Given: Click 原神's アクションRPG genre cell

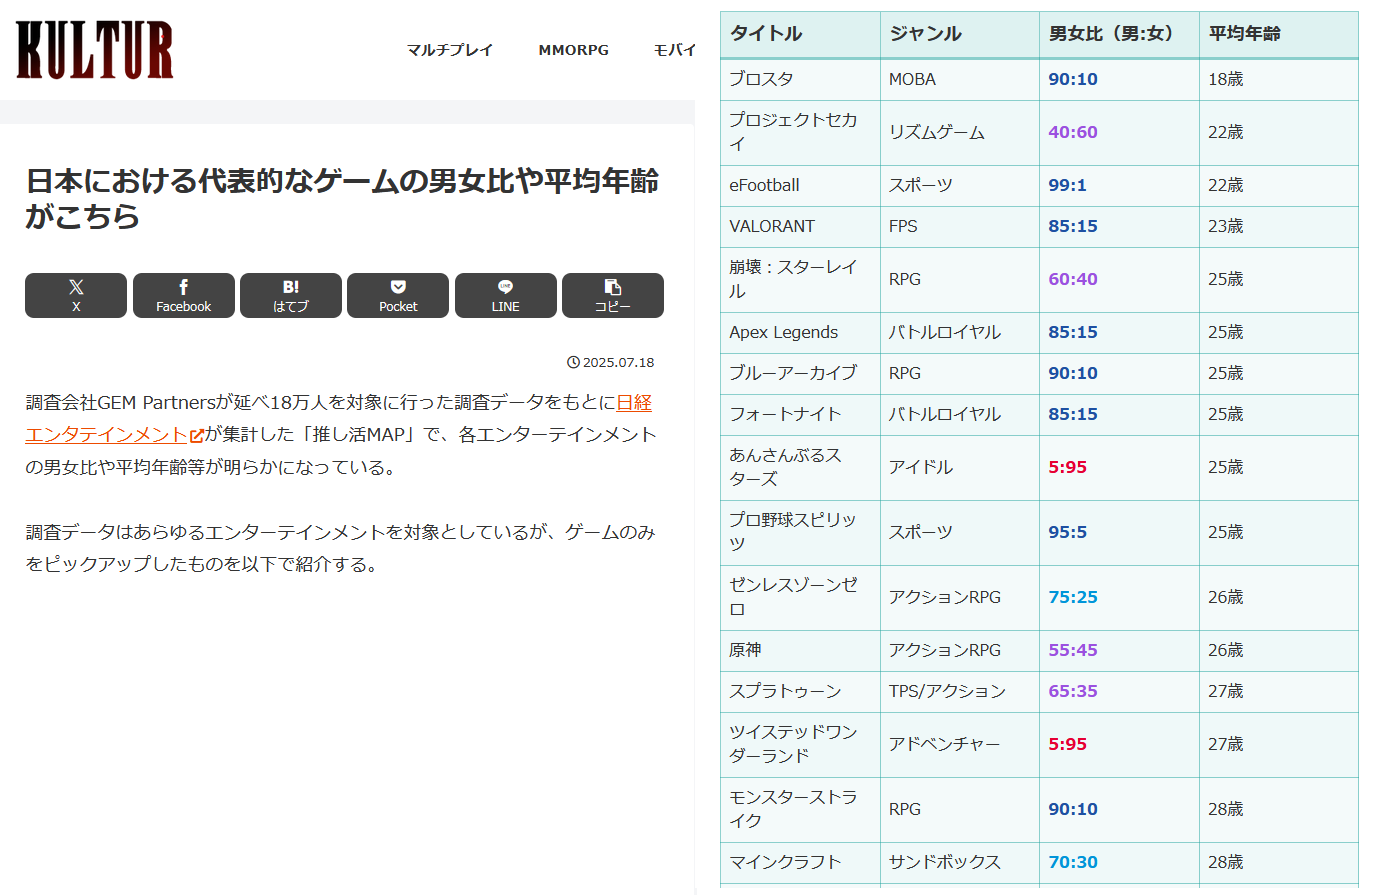Looking at the screenshot, I should tap(960, 650).
